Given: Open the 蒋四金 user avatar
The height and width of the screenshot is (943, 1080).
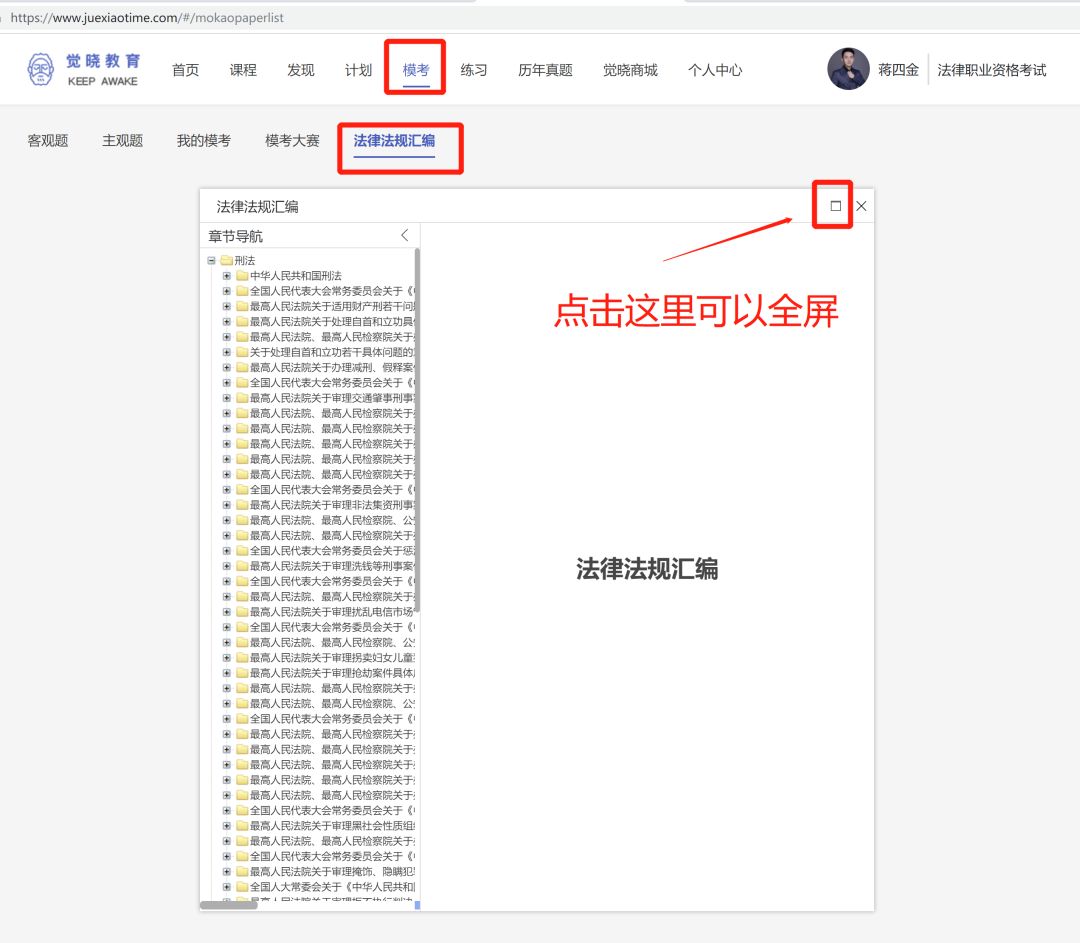Looking at the screenshot, I should (x=848, y=70).
